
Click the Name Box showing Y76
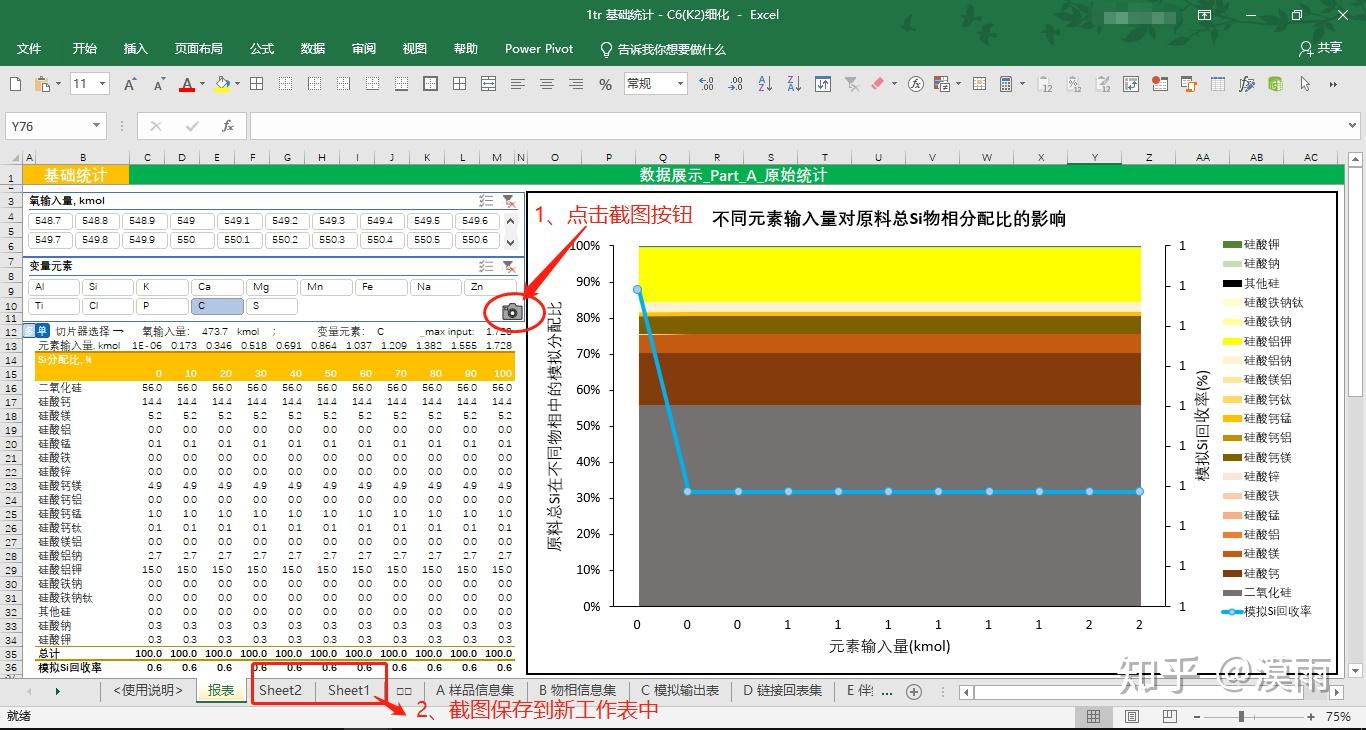[x=49, y=126]
